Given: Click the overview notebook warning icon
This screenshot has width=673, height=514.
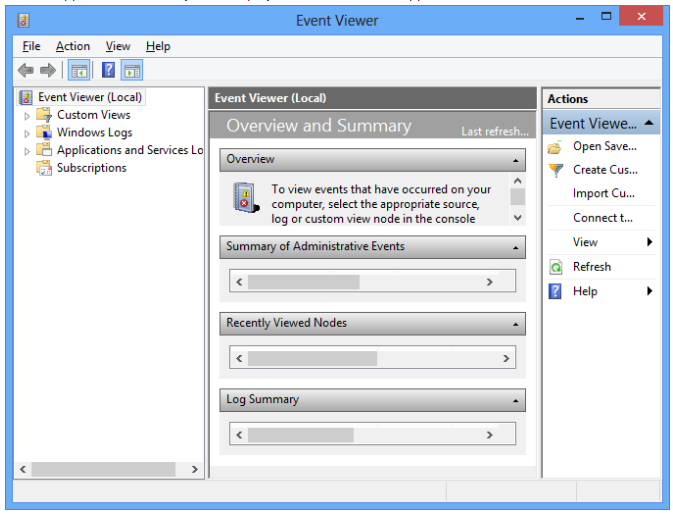Looking at the screenshot, I should point(246,197).
